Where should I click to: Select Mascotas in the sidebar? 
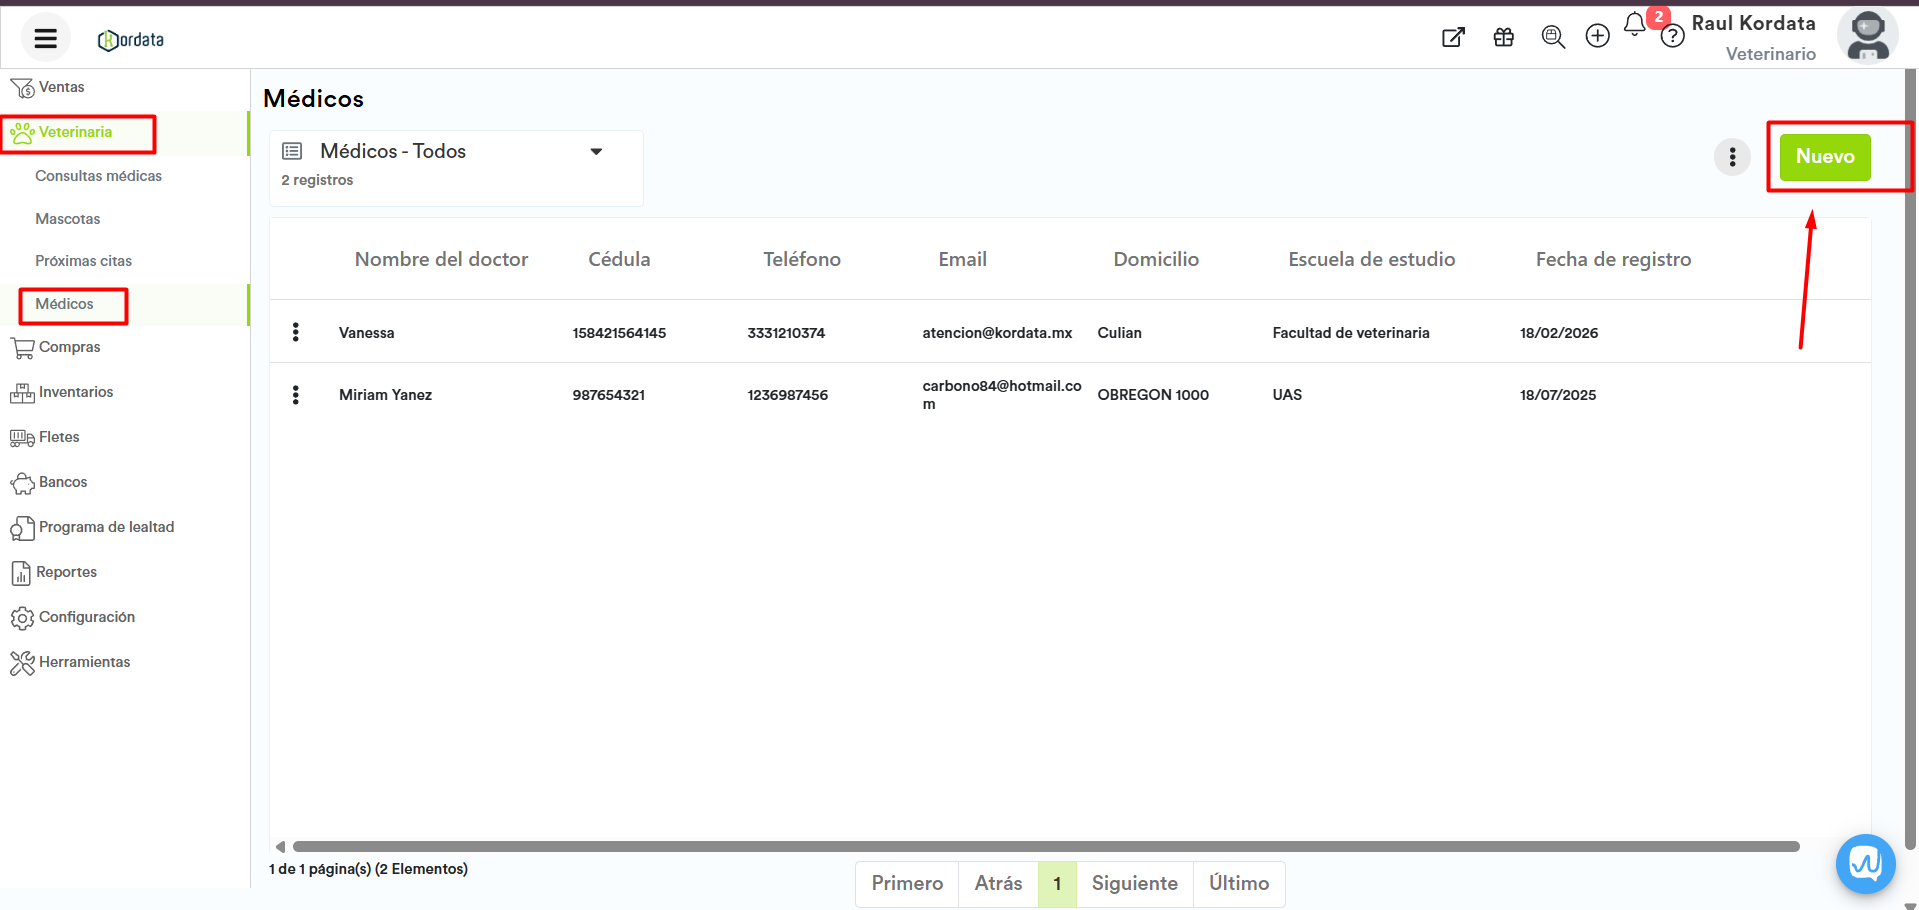click(68, 219)
